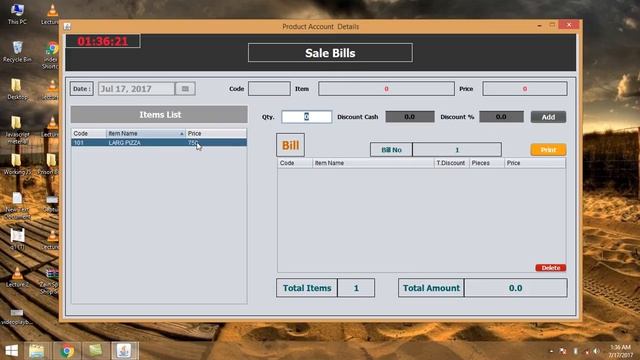Click the Total Amount value field

coord(516,288)
